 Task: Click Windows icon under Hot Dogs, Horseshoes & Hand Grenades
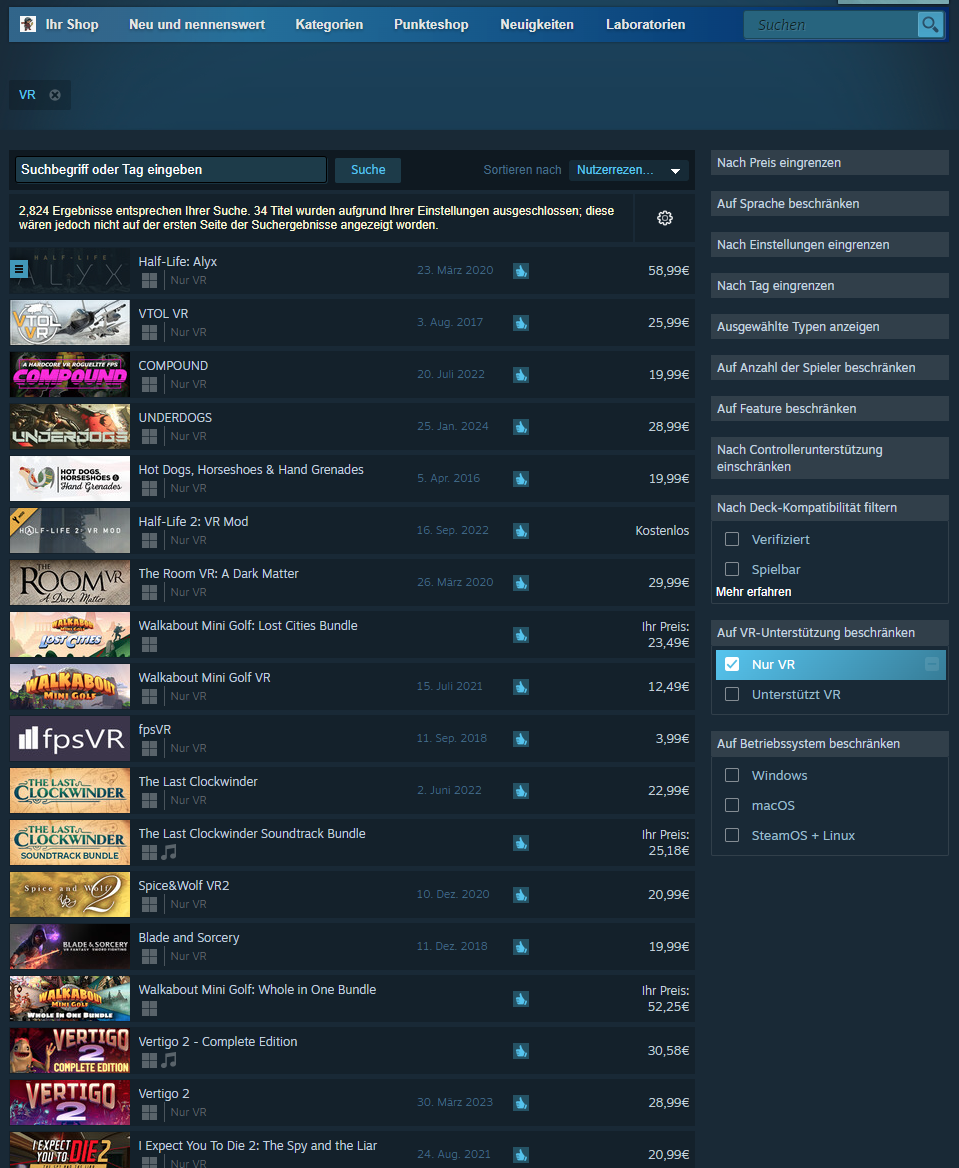click(149, 488)
